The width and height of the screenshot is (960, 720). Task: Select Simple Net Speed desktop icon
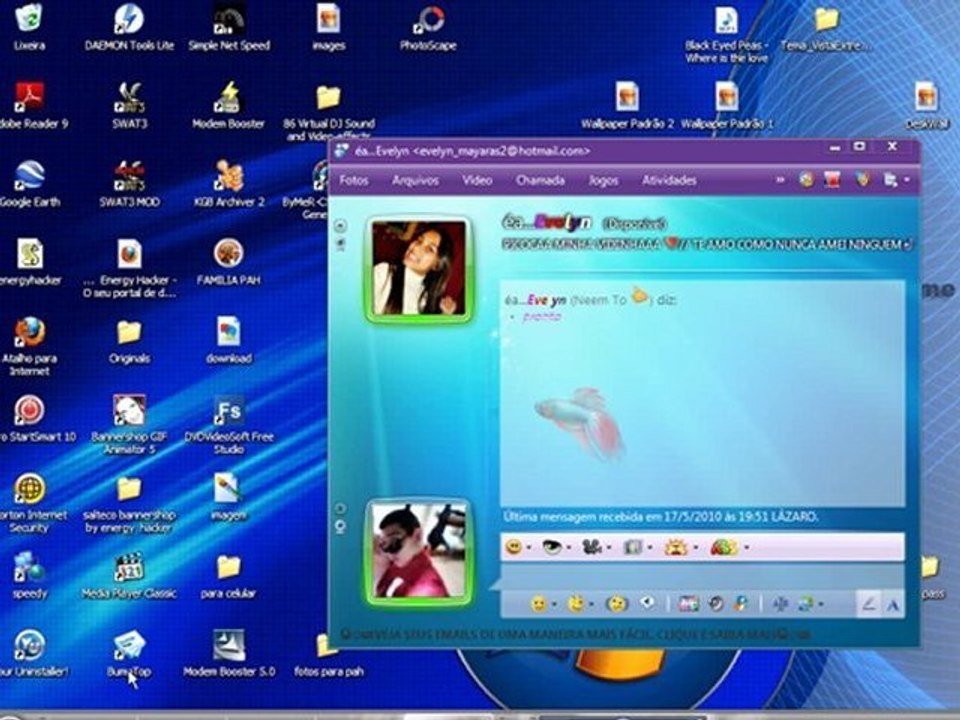229,26
